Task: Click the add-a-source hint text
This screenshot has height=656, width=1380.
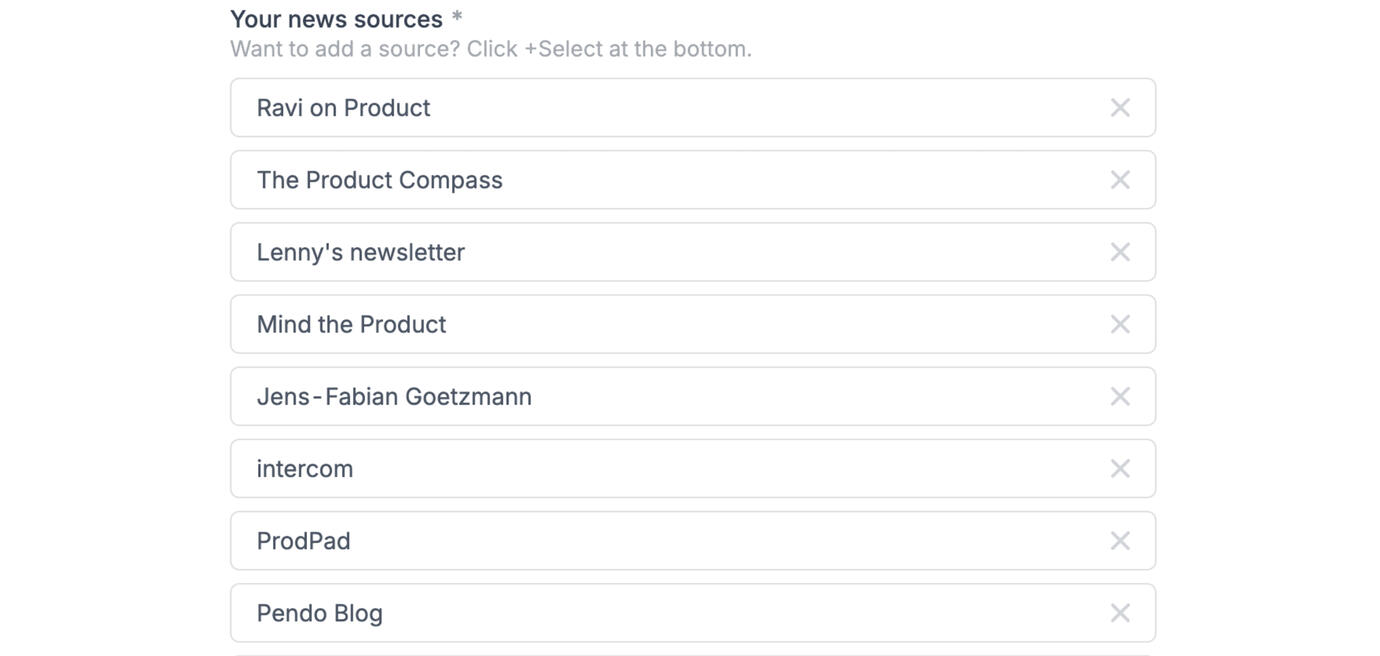Action: 490,49
